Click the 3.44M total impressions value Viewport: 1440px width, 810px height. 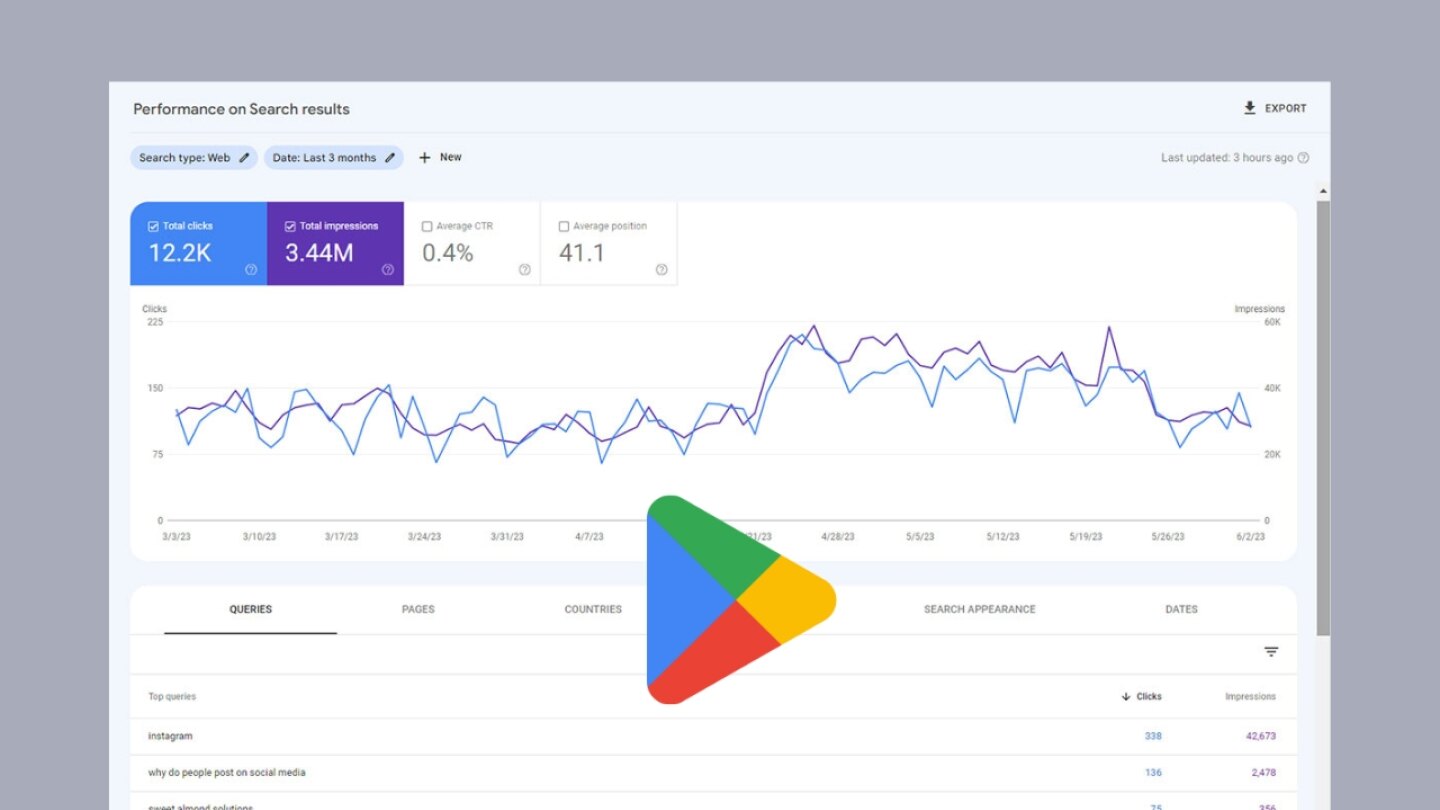tap(319, 253)
